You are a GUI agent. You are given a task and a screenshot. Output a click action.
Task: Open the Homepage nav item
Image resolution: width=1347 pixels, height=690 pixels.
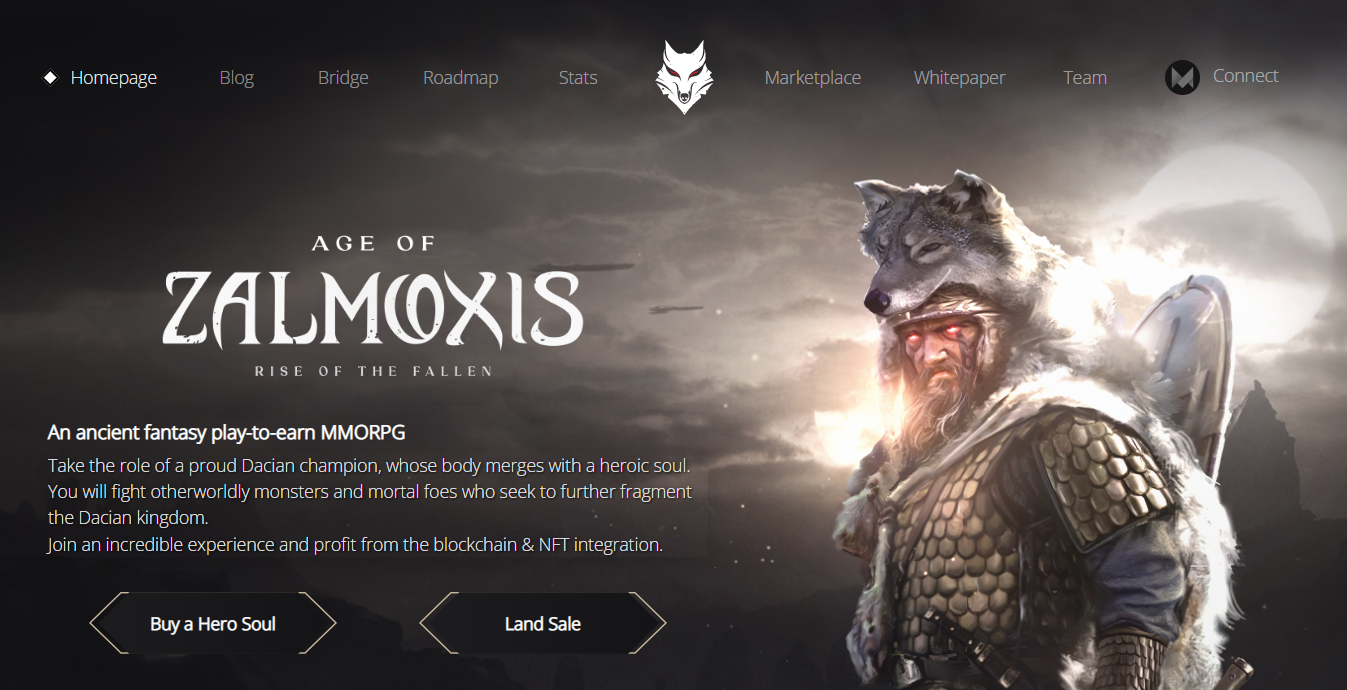114,77
